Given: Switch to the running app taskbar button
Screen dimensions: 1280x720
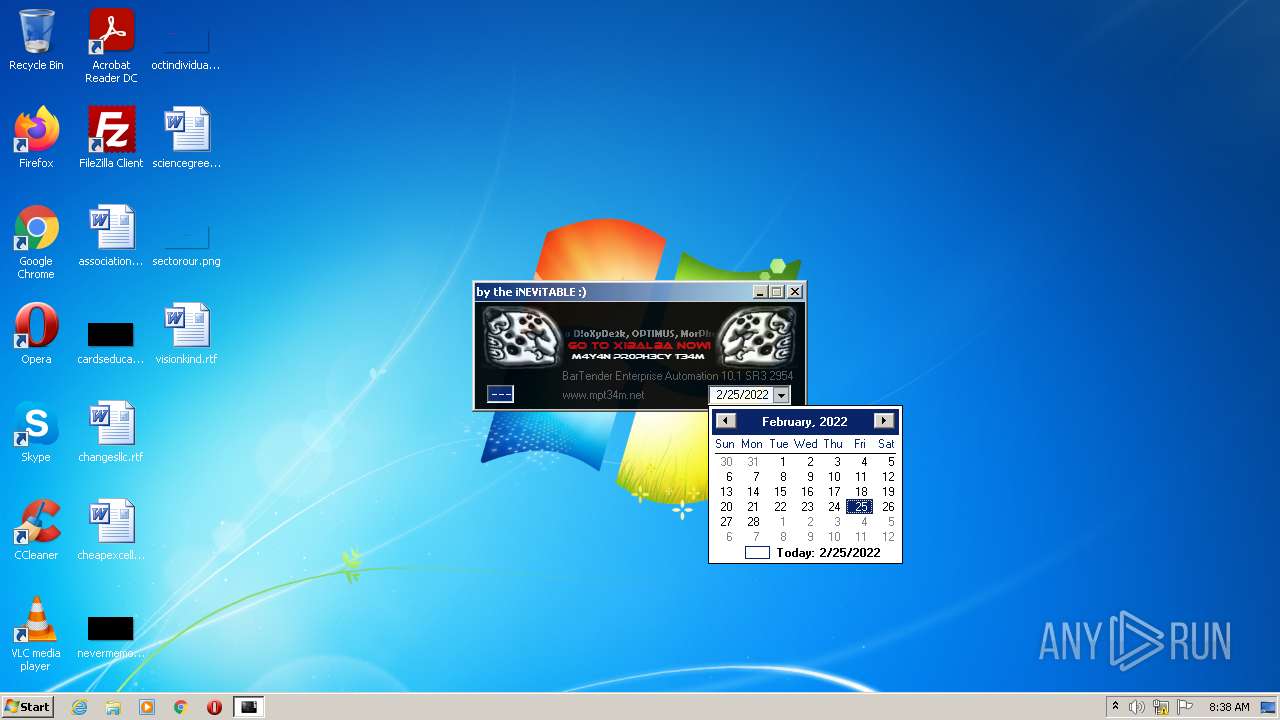Looking at the screenshot, I should [x=249, y=707].
